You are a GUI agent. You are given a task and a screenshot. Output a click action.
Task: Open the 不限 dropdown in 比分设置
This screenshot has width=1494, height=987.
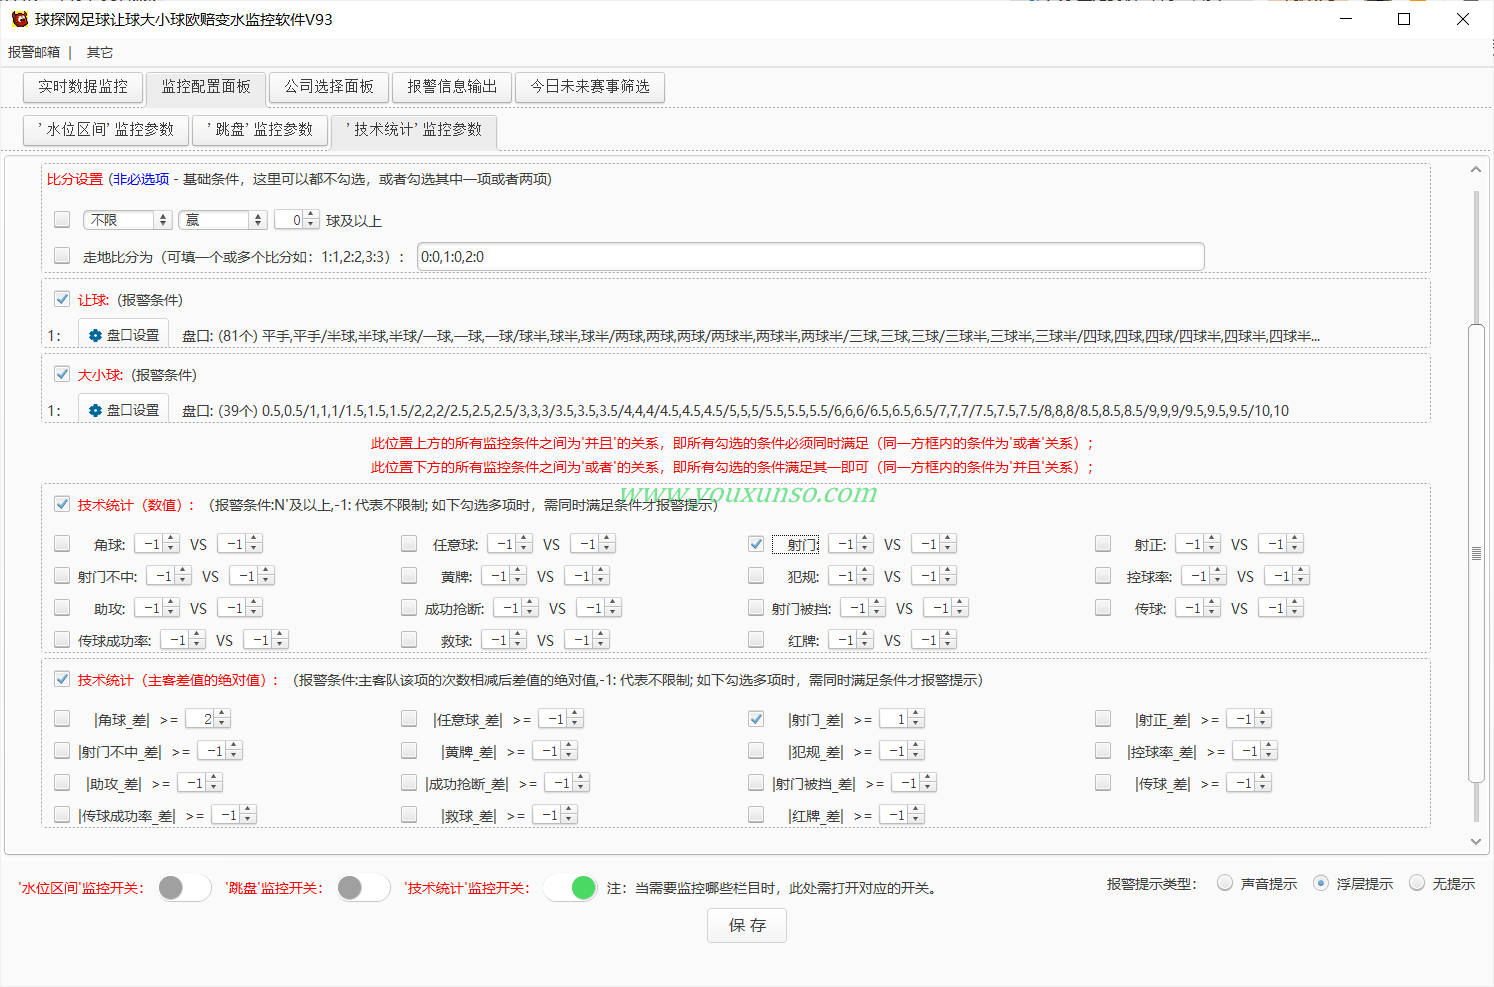pos(128,220)
